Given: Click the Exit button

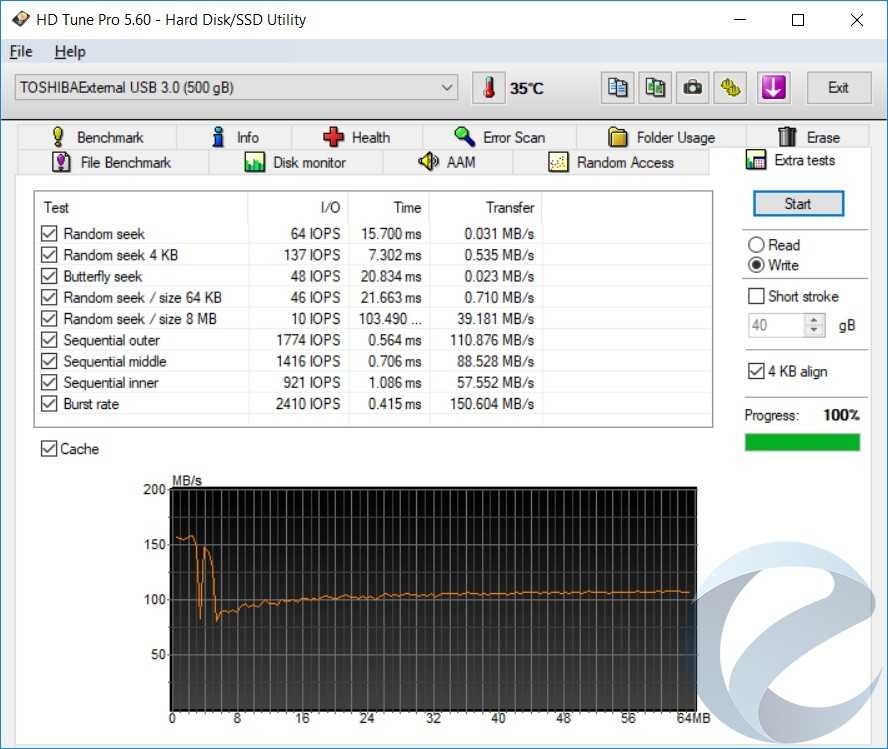Looking at the screenshot, I should [x=838, y=88].
